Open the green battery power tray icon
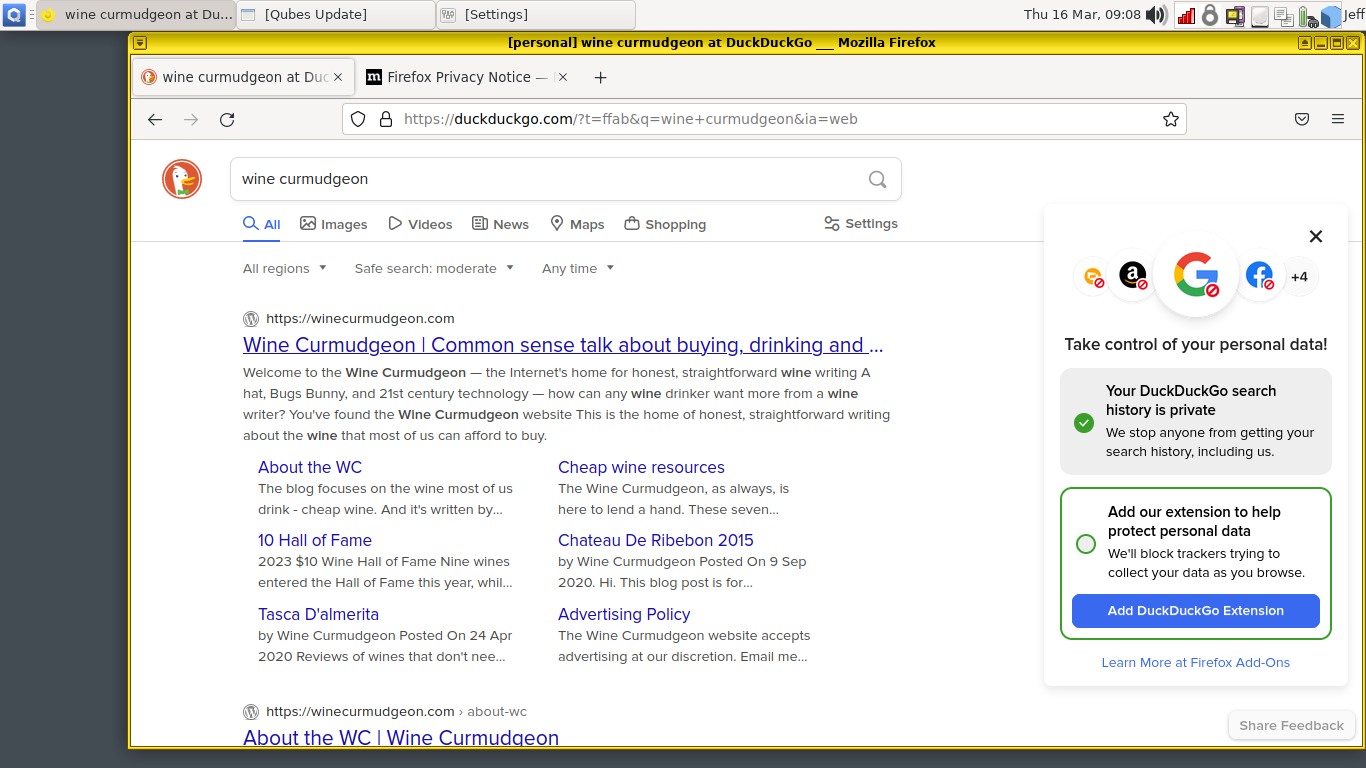1366x768 pixels. tap(1308, 16)
